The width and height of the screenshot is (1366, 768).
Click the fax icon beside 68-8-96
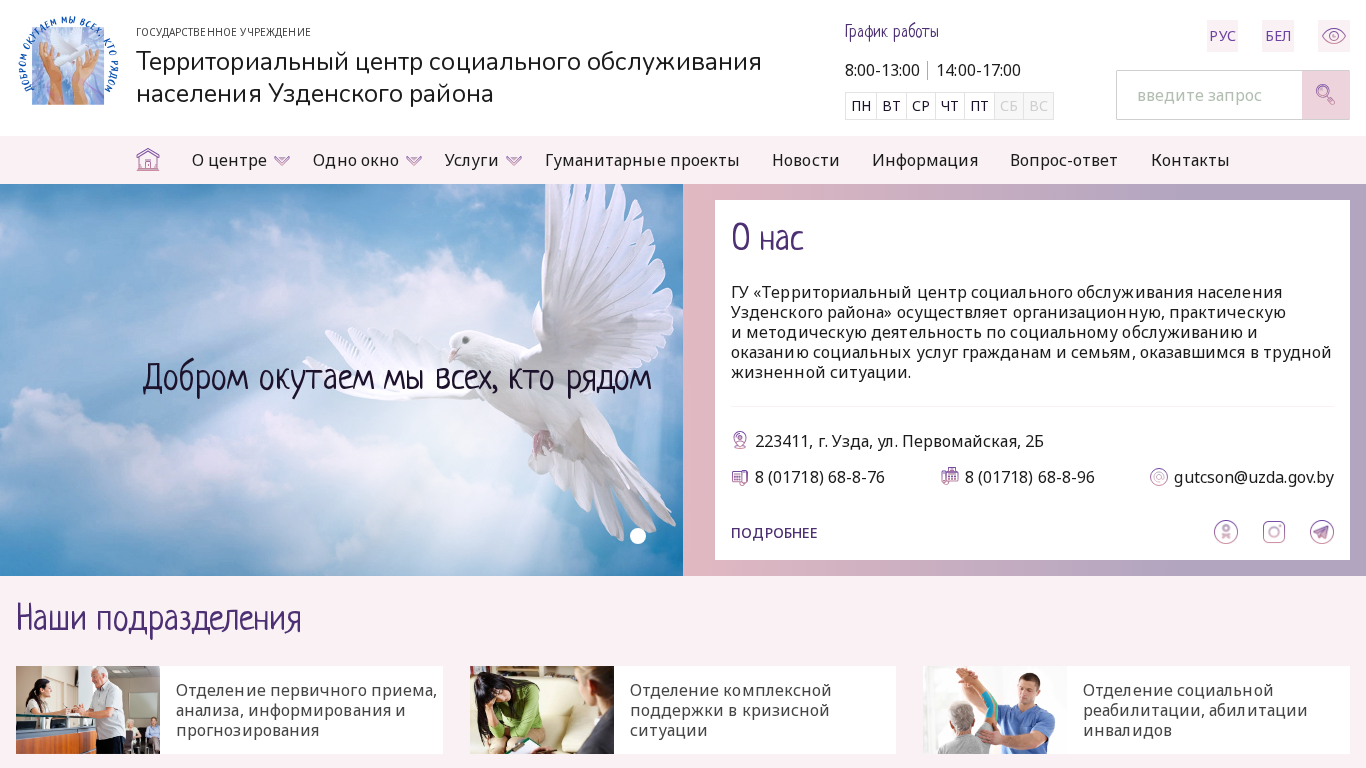pyautogui.click(x=950, y=476)
